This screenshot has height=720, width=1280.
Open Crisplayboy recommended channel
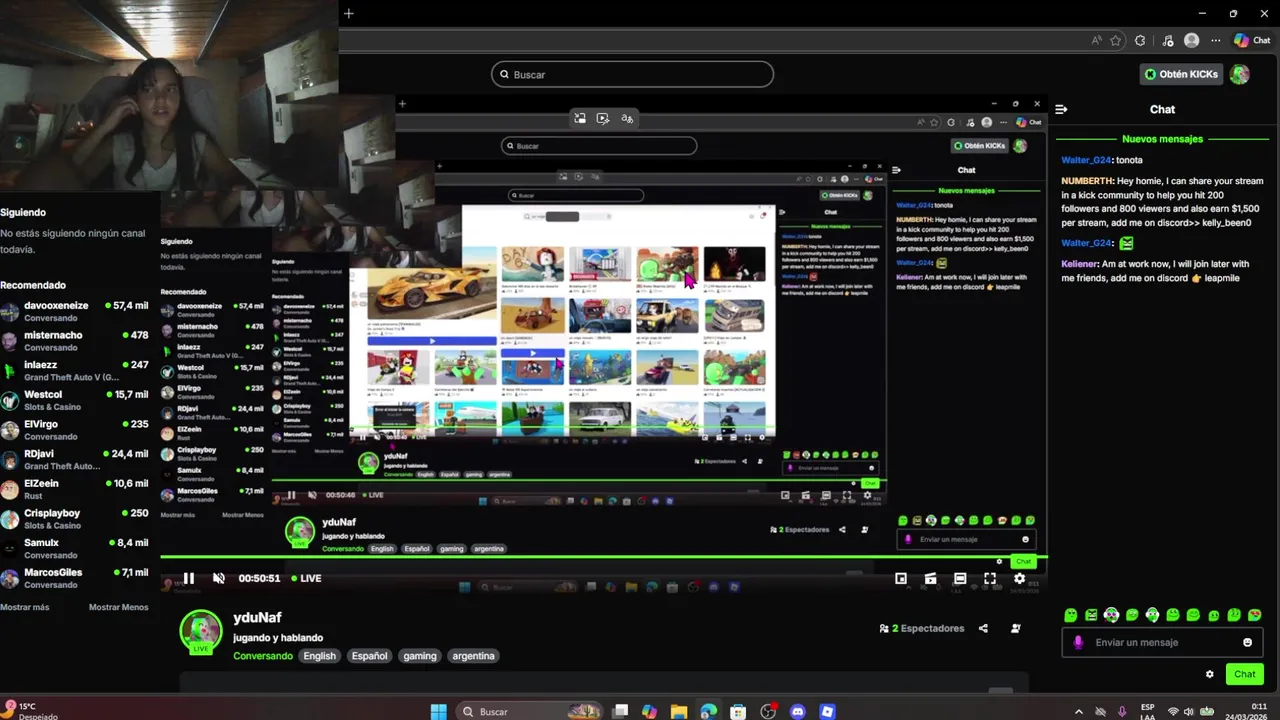pos(75,519)
